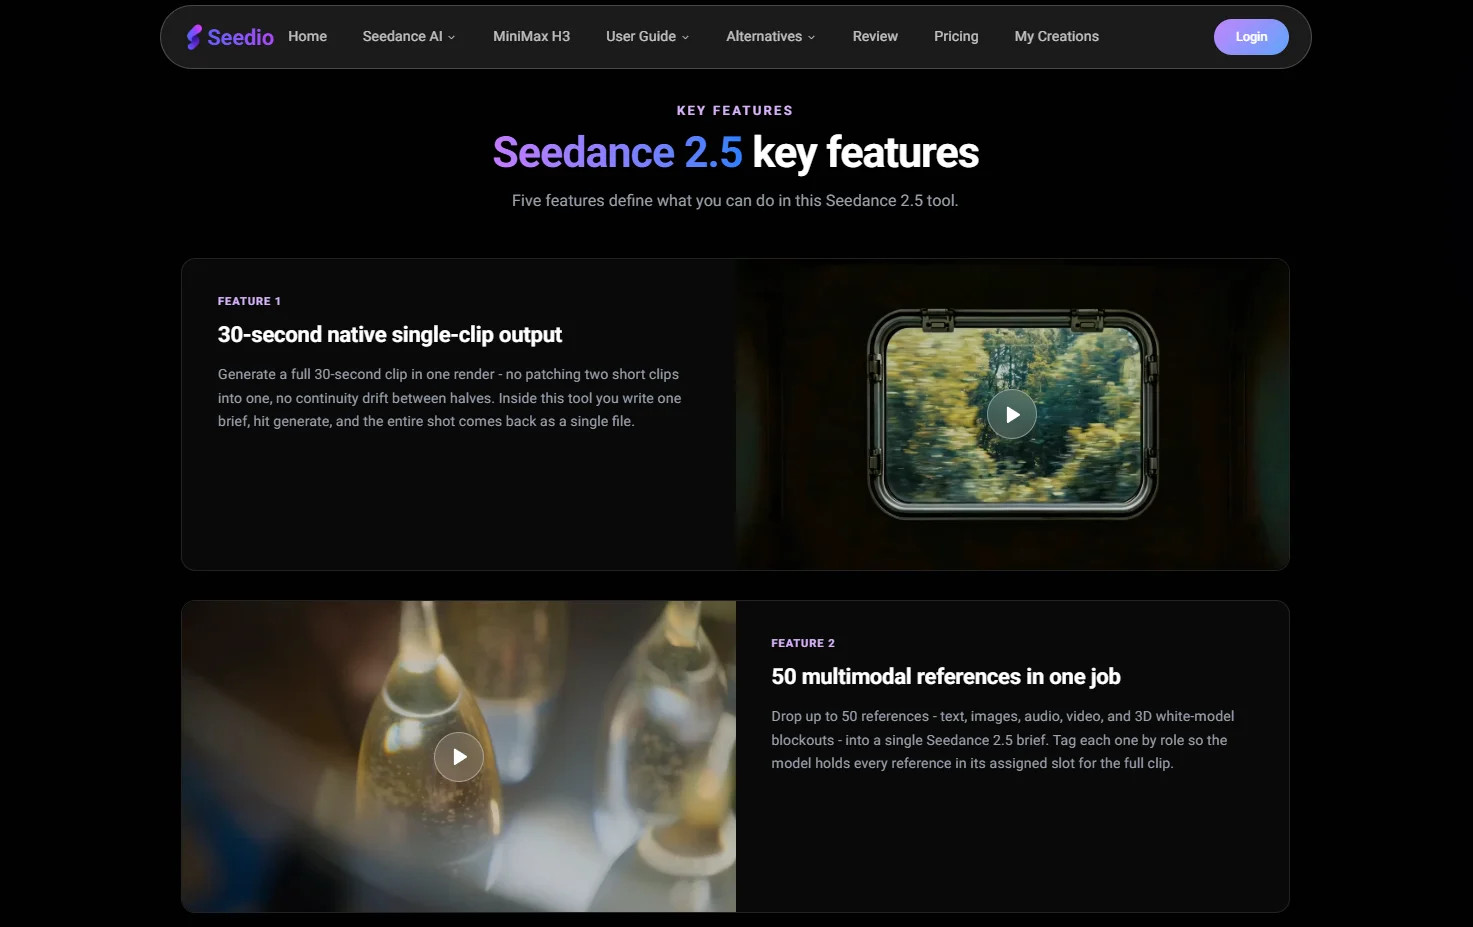Play the train window video in Feature 1

pyautogui.click(x=1012, y=415)
